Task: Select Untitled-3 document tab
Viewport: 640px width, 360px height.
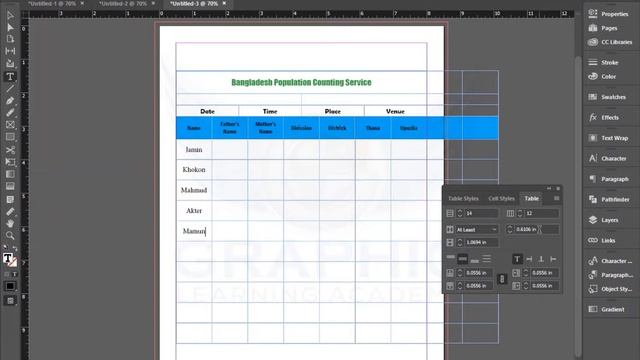Action: [x=194, y=3]
